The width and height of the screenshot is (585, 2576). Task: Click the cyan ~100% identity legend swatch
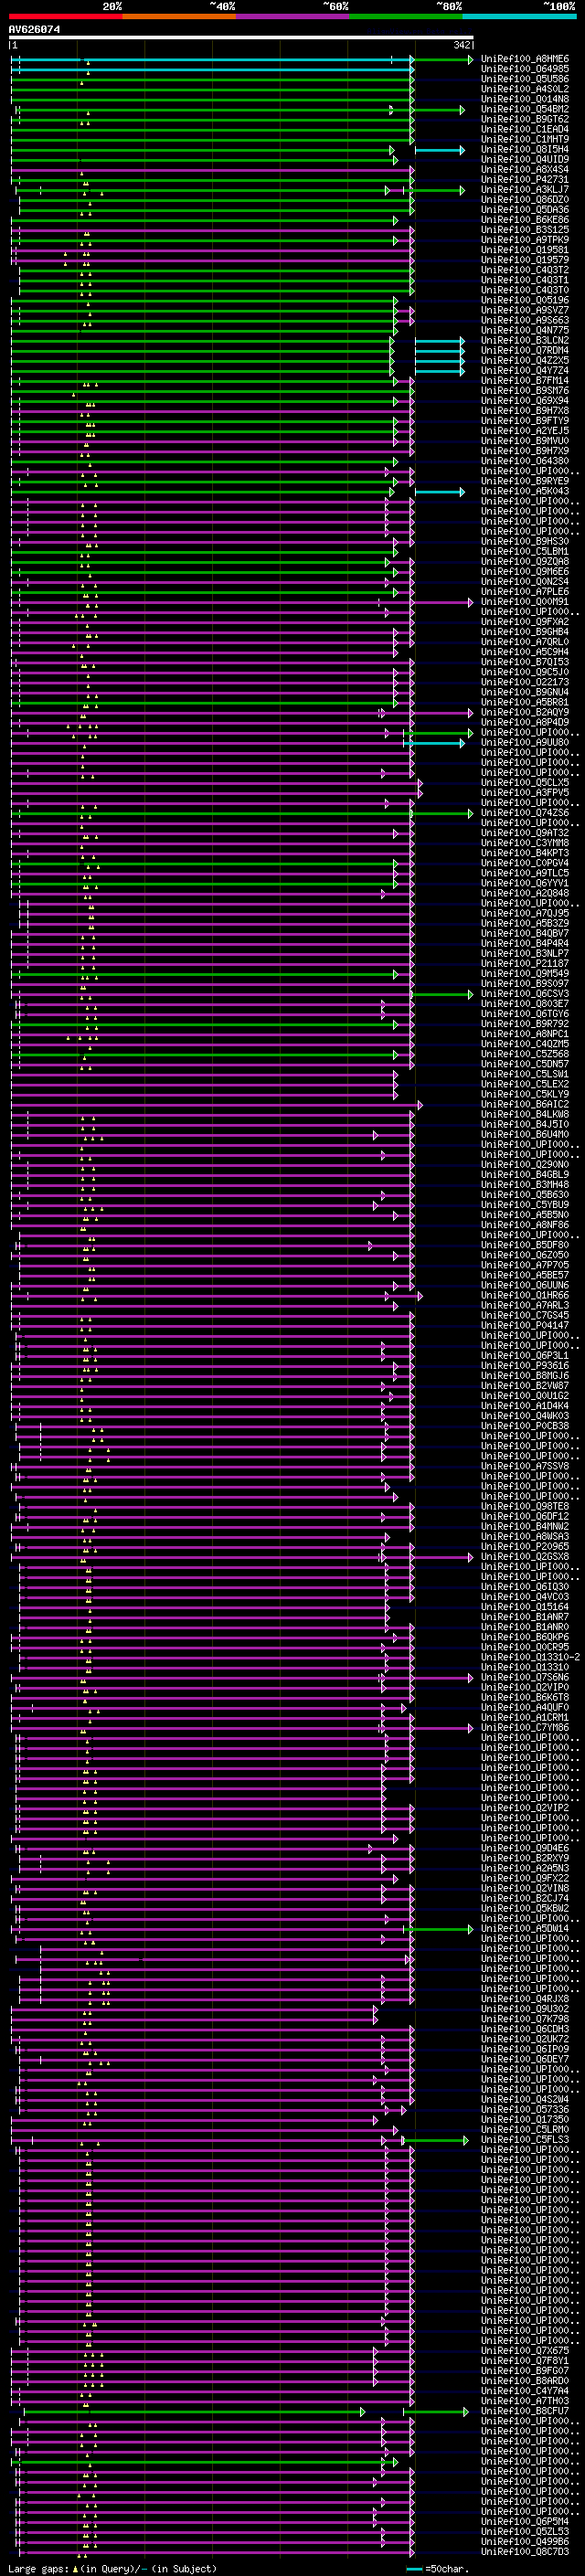pyautogui.click(x=520, y=16)
